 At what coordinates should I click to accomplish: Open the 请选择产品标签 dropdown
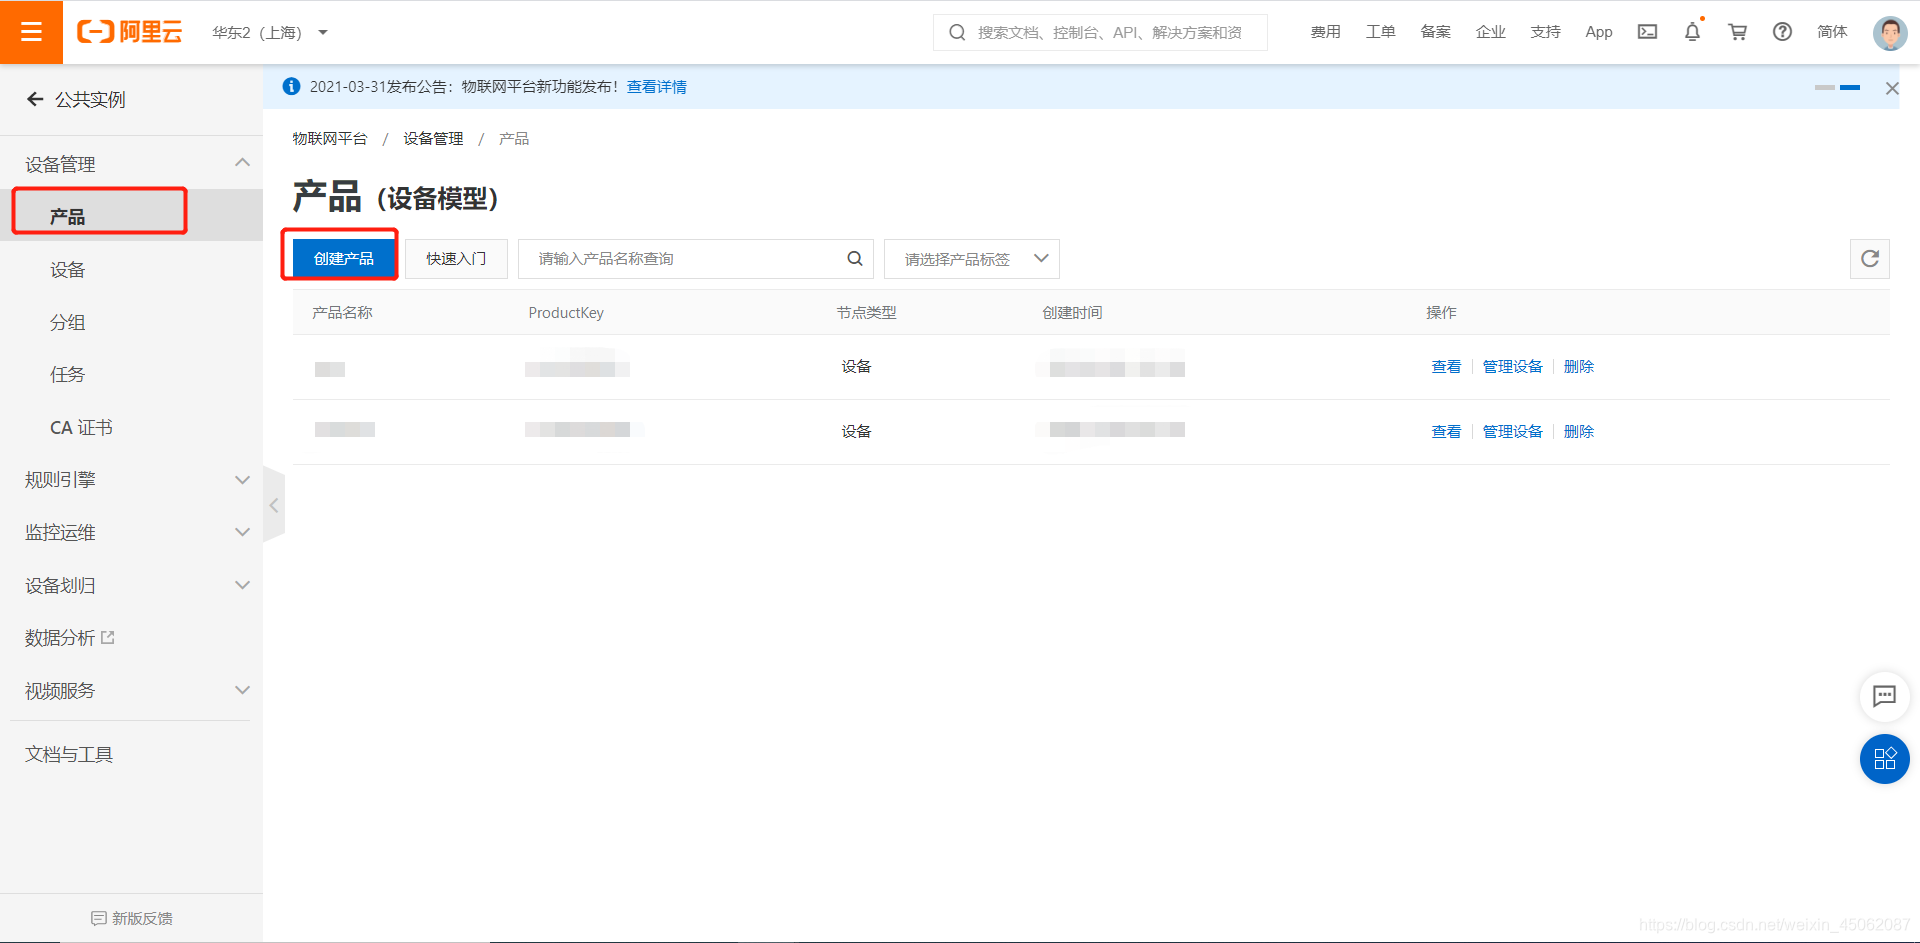[x=971, y=259]
